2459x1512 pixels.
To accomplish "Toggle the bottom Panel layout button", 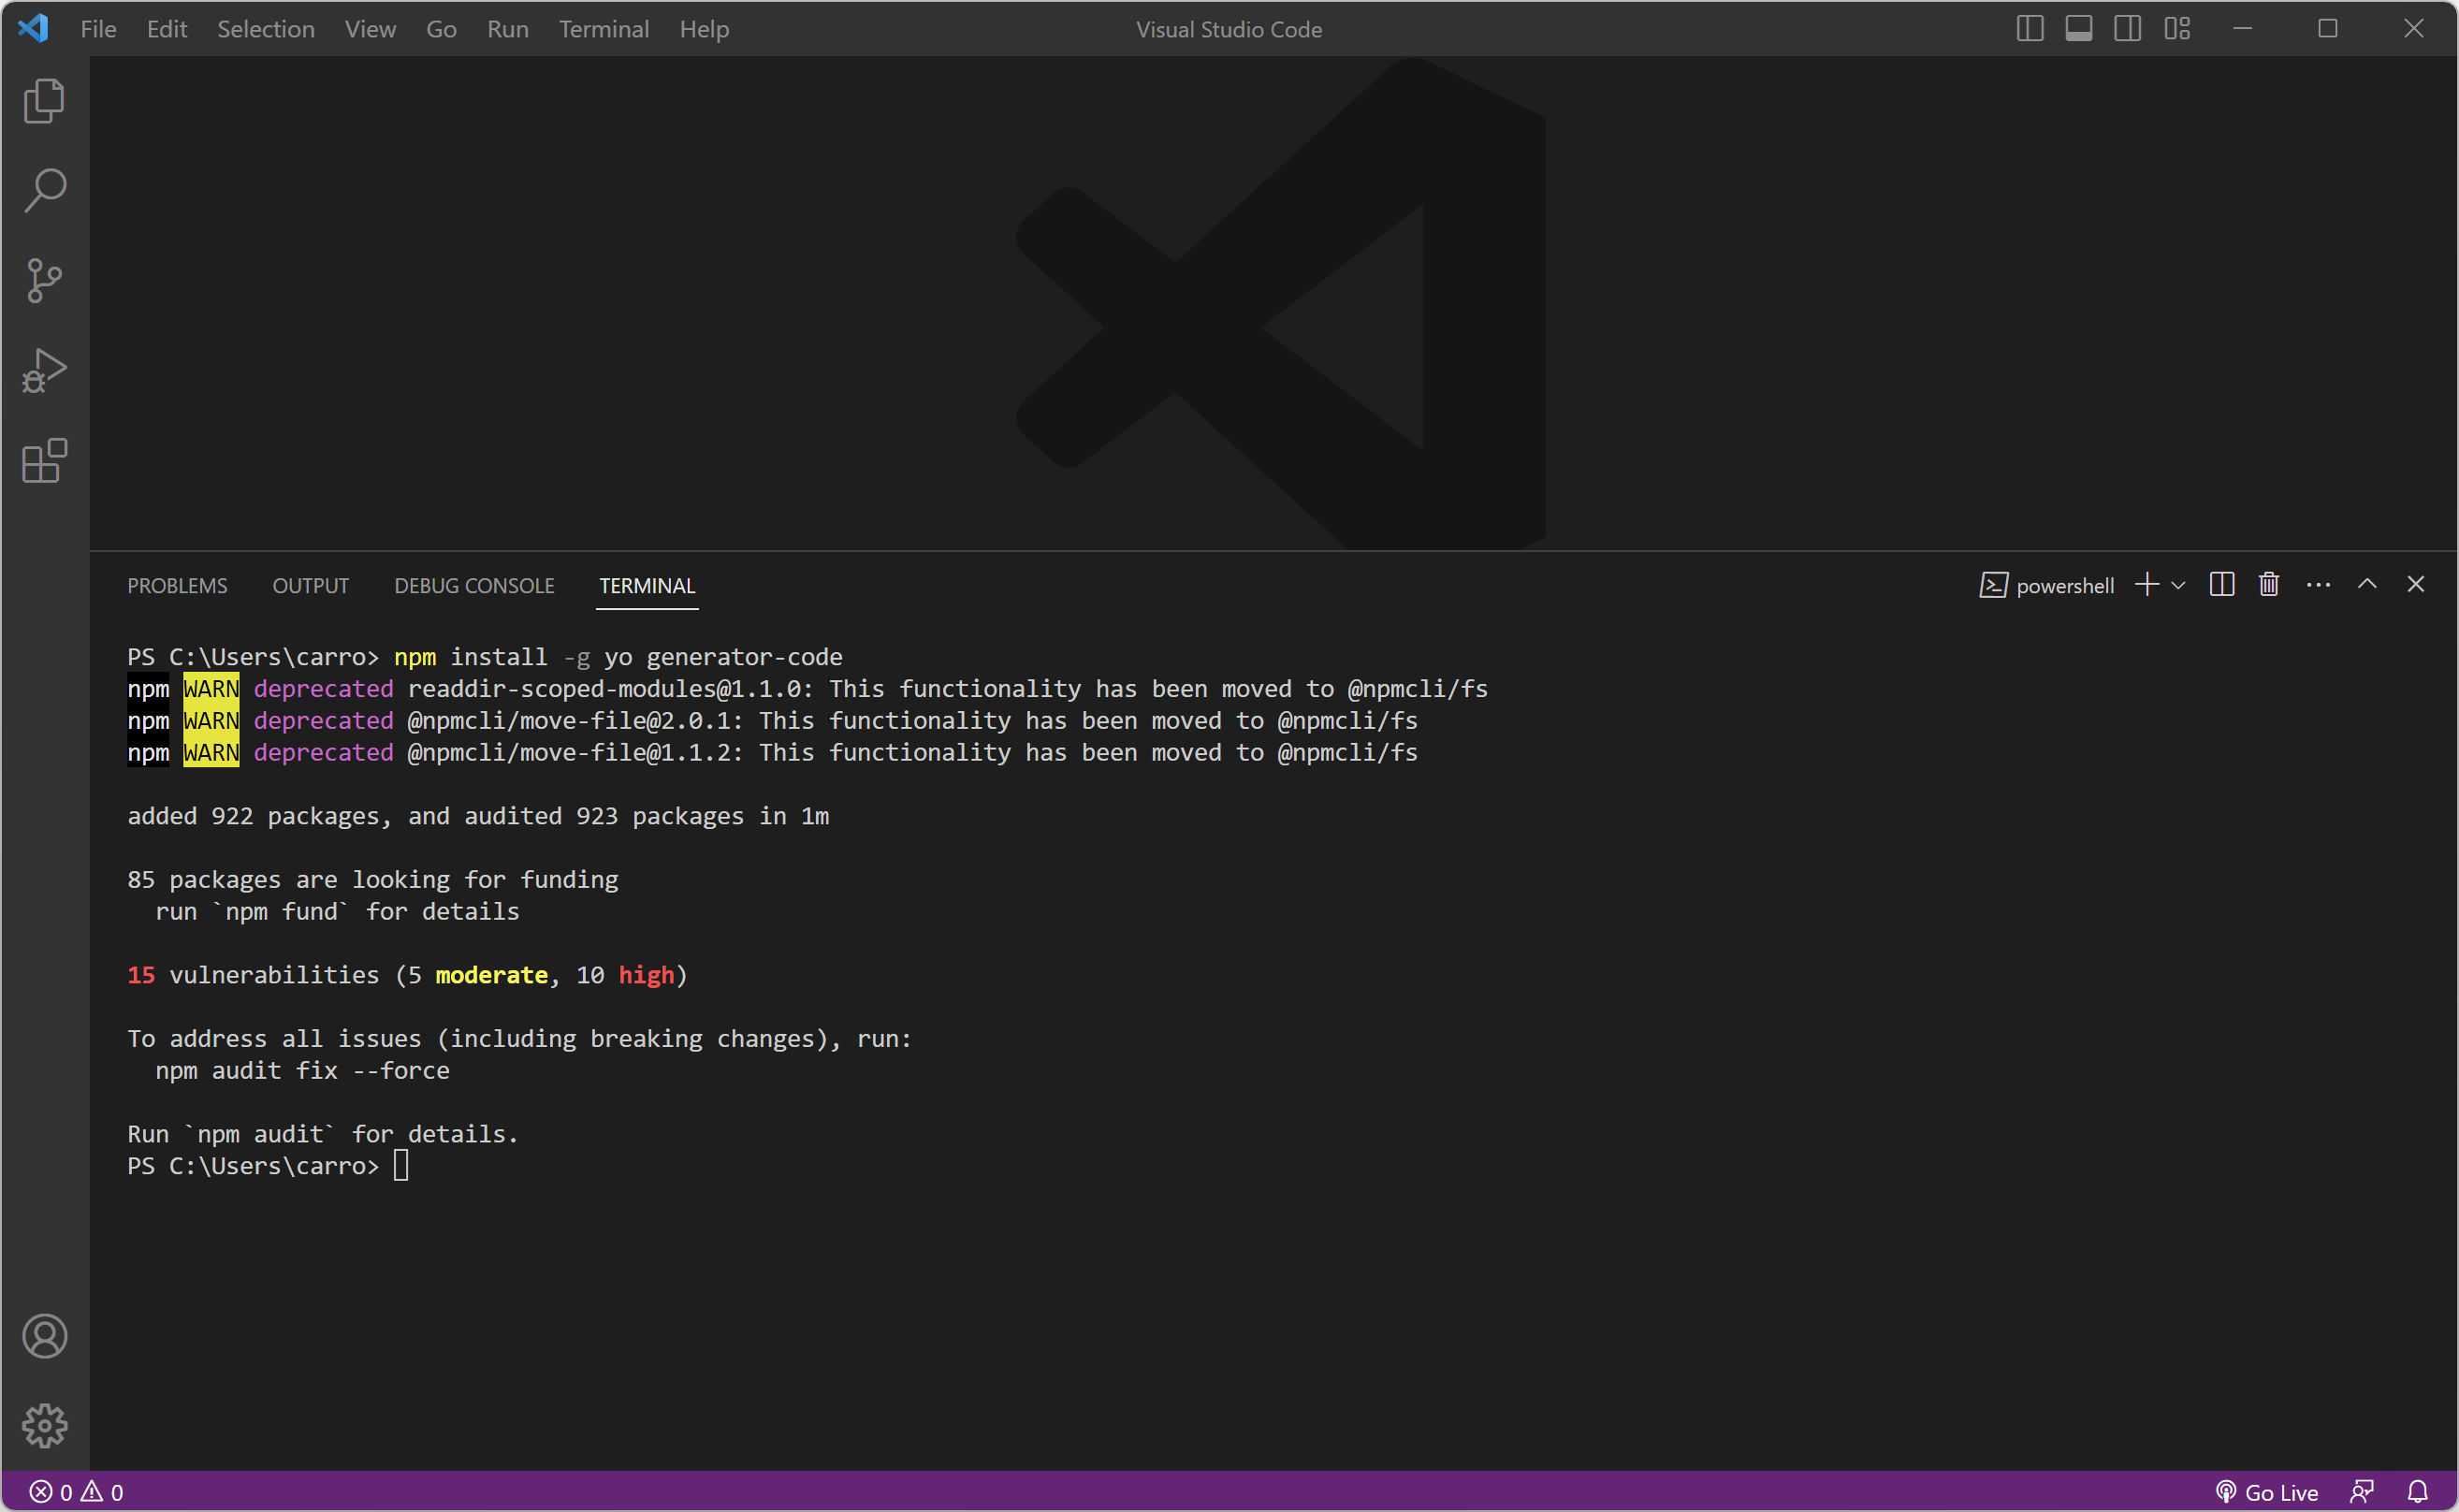I will [2078, 29].
